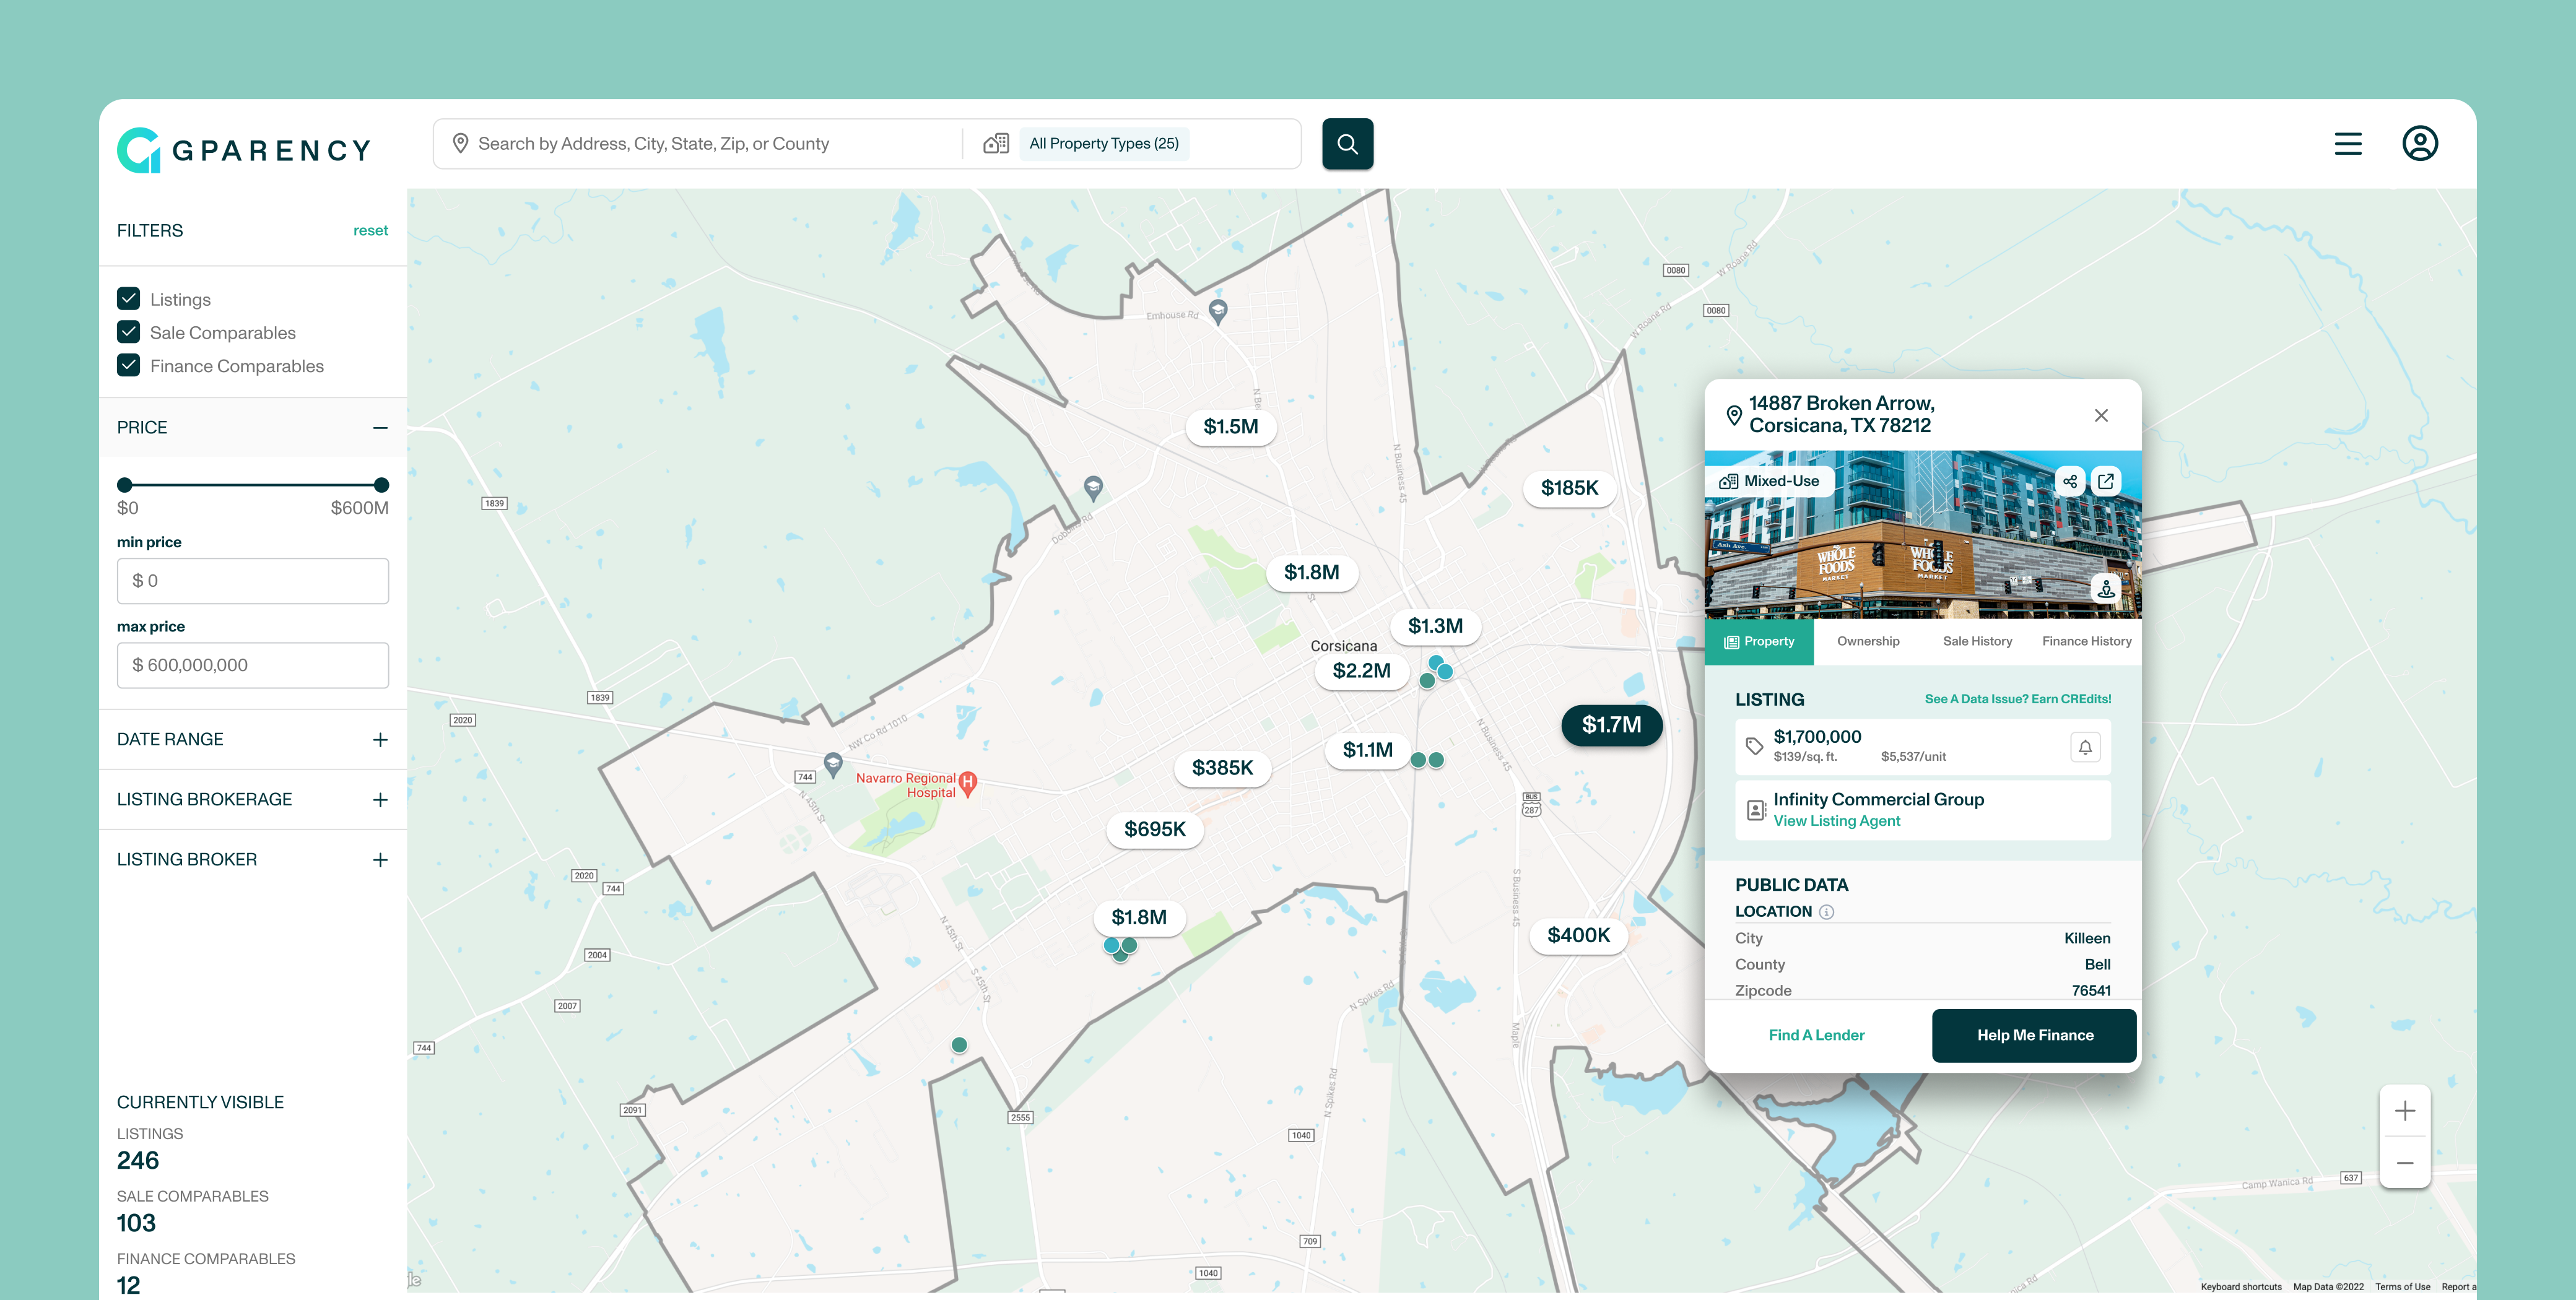Open the Finance History tab

[x=2086, y=641]
